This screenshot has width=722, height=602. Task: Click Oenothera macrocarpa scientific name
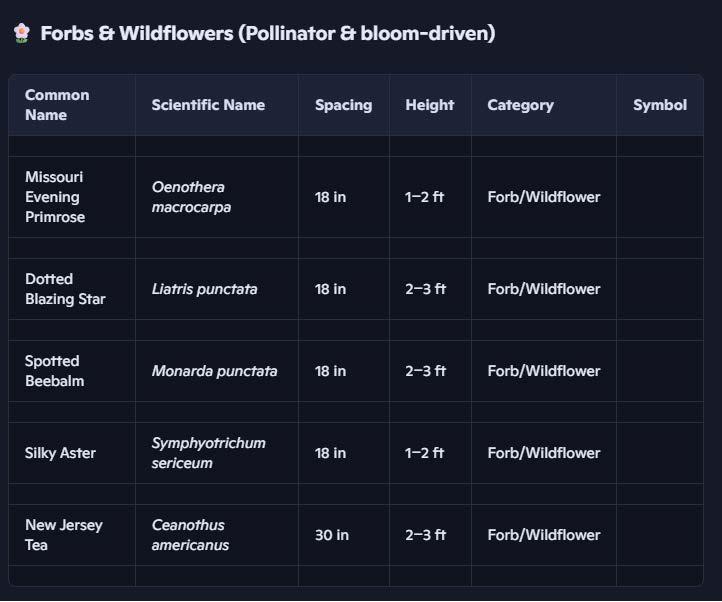pyautogui.click(x=191, y=197)
